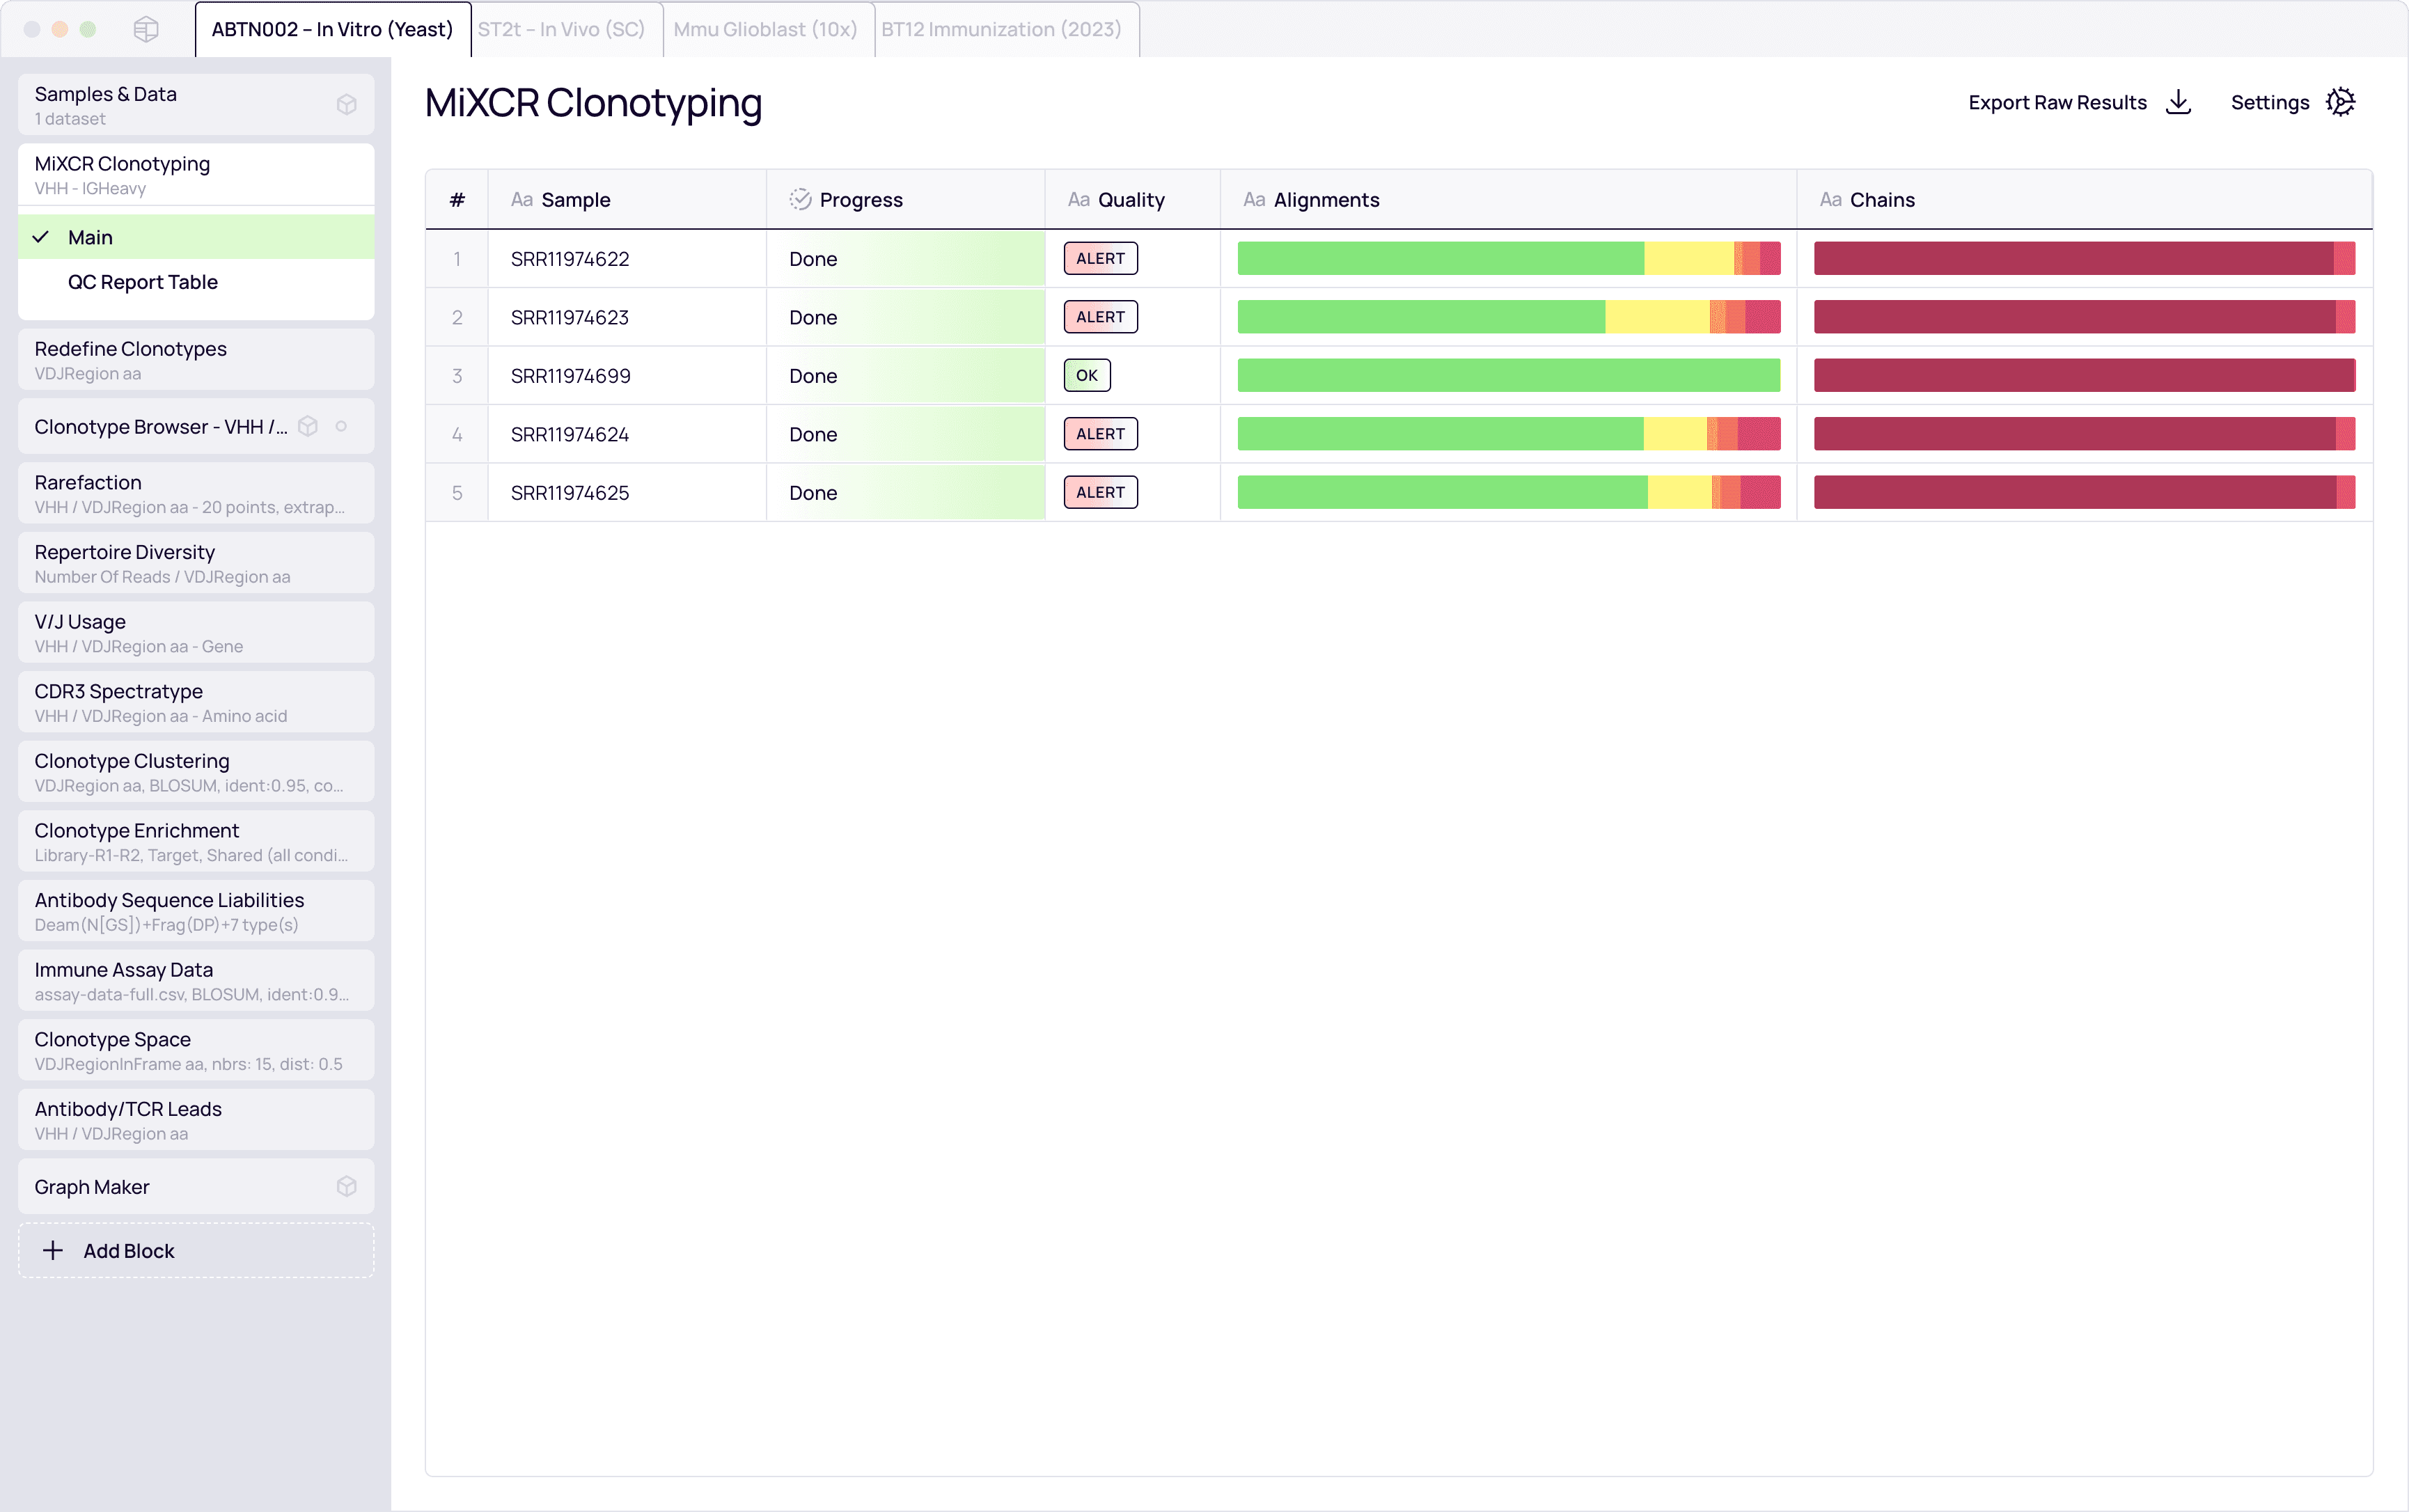Click the Progress column status icon
The height and width of the screenshot is (1512, 2409).
(799, 200)
